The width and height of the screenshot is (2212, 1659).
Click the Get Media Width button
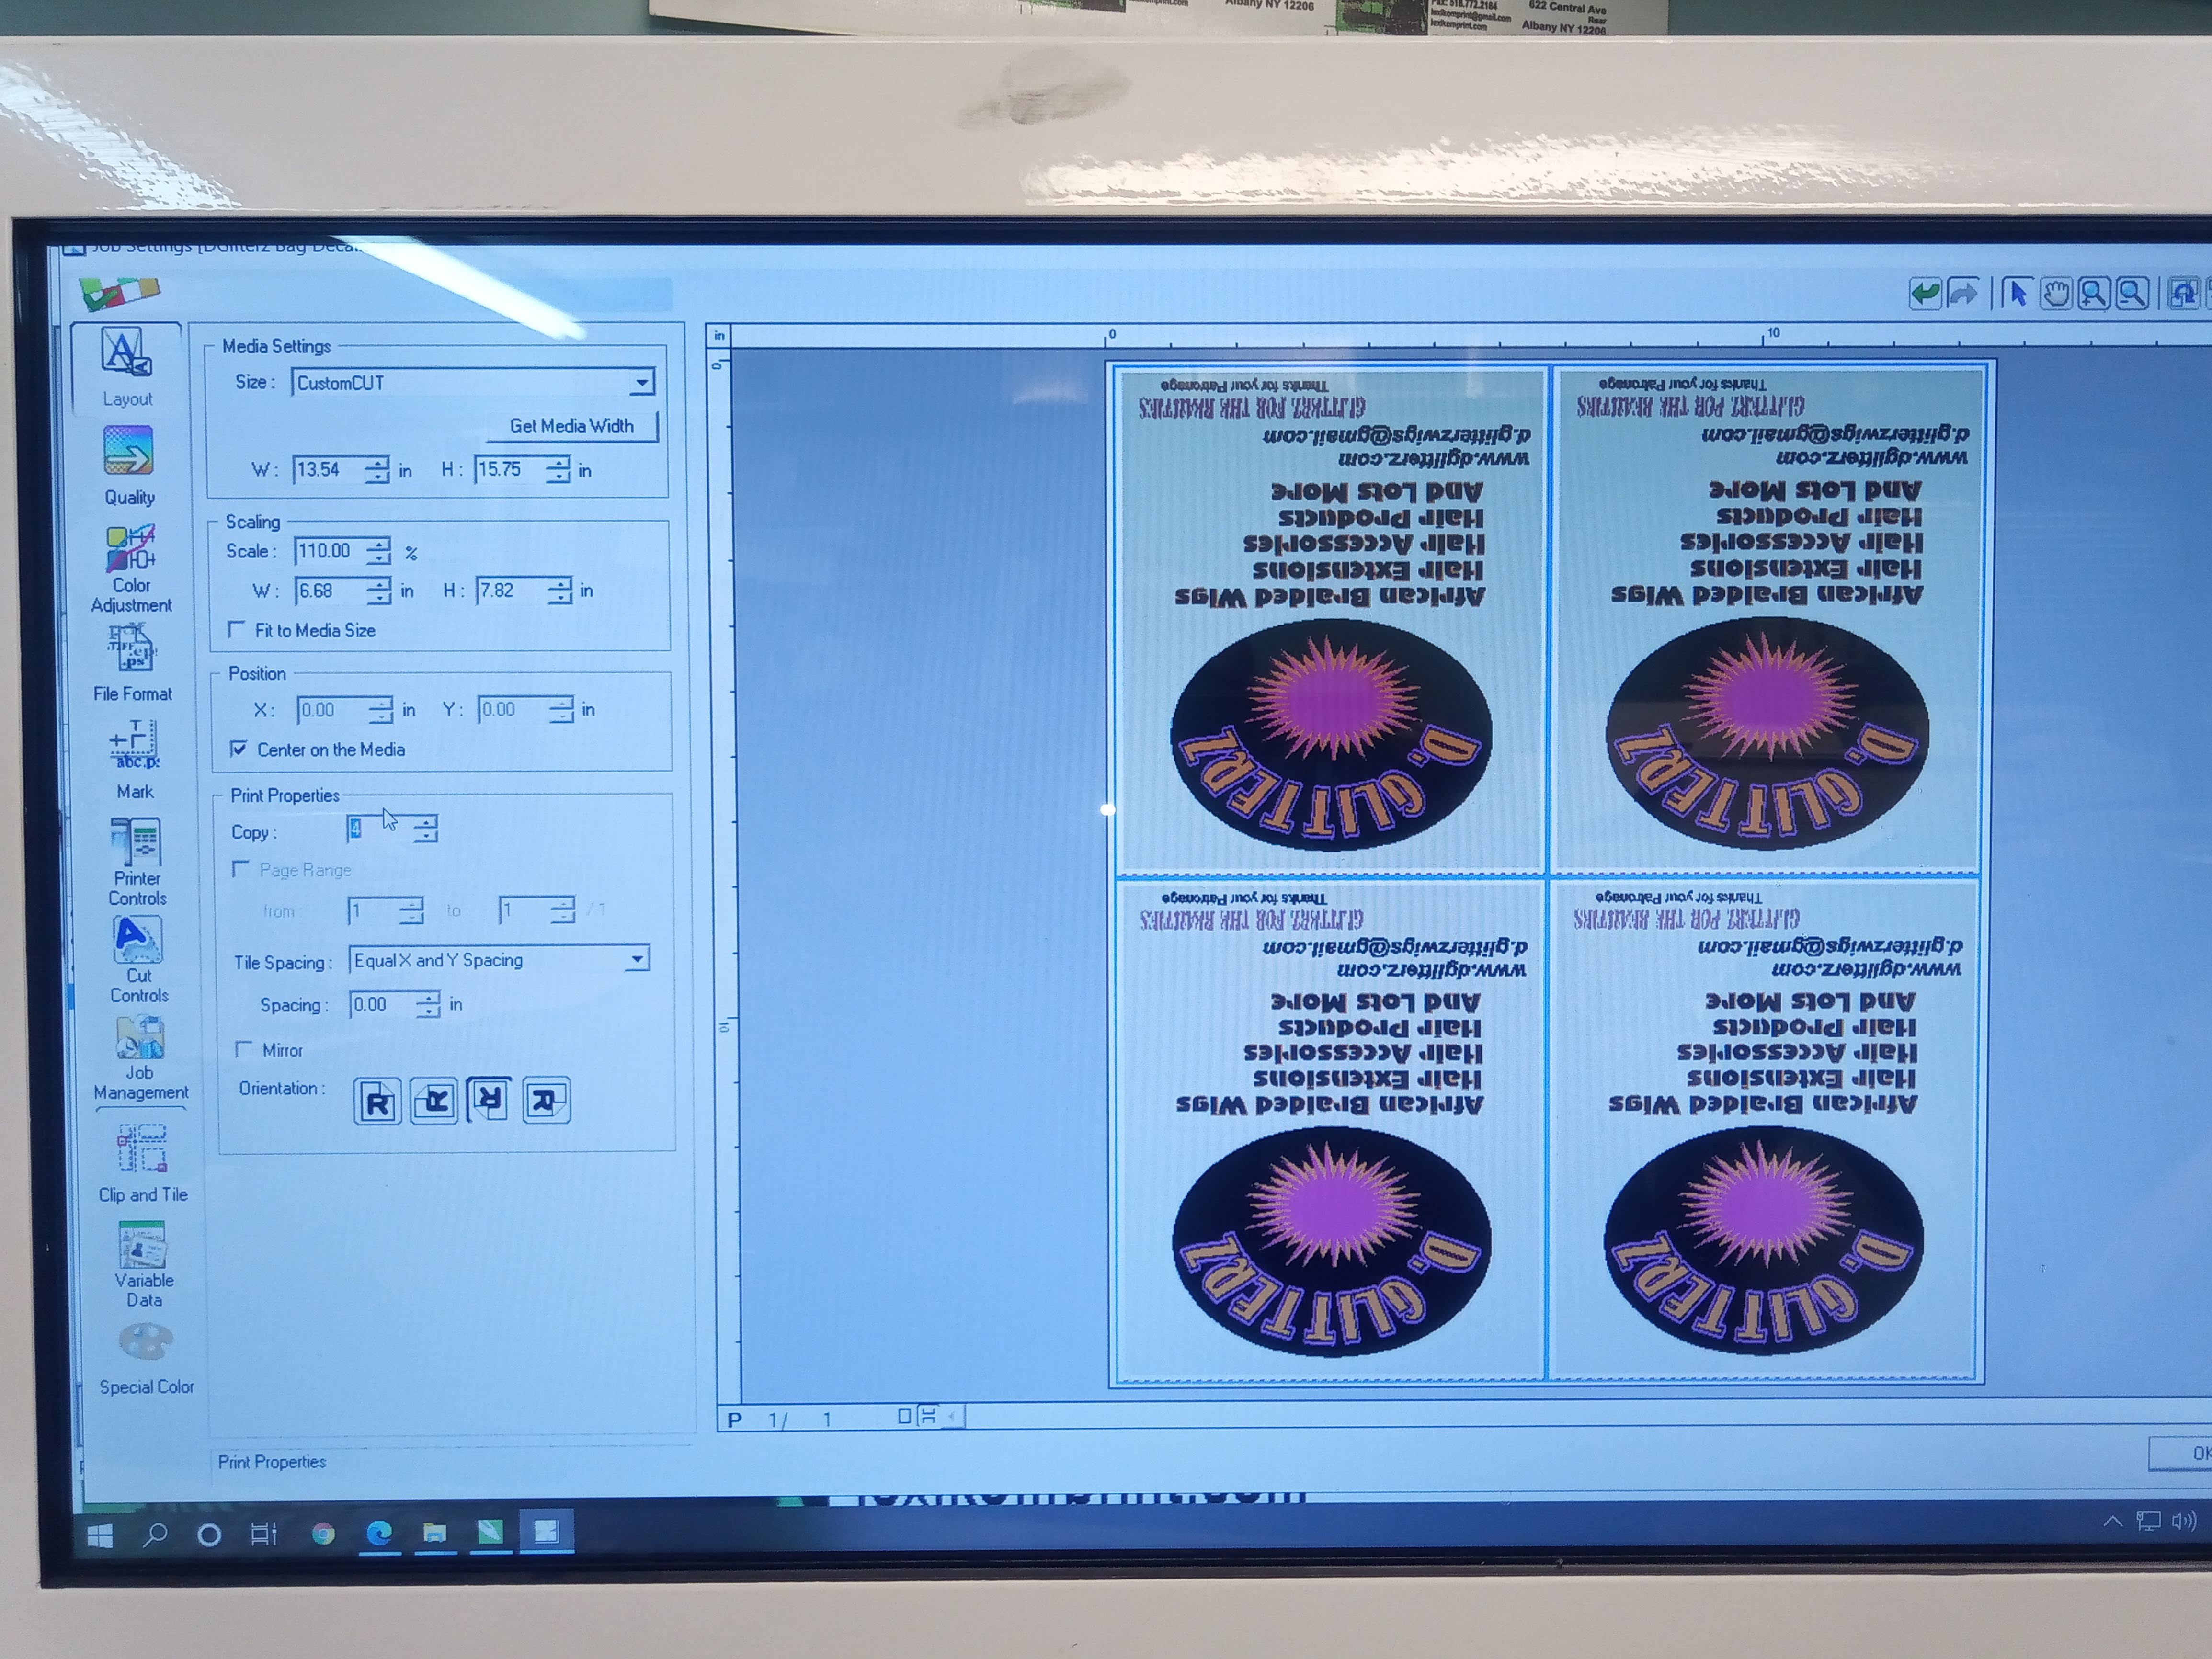[571, 426]
